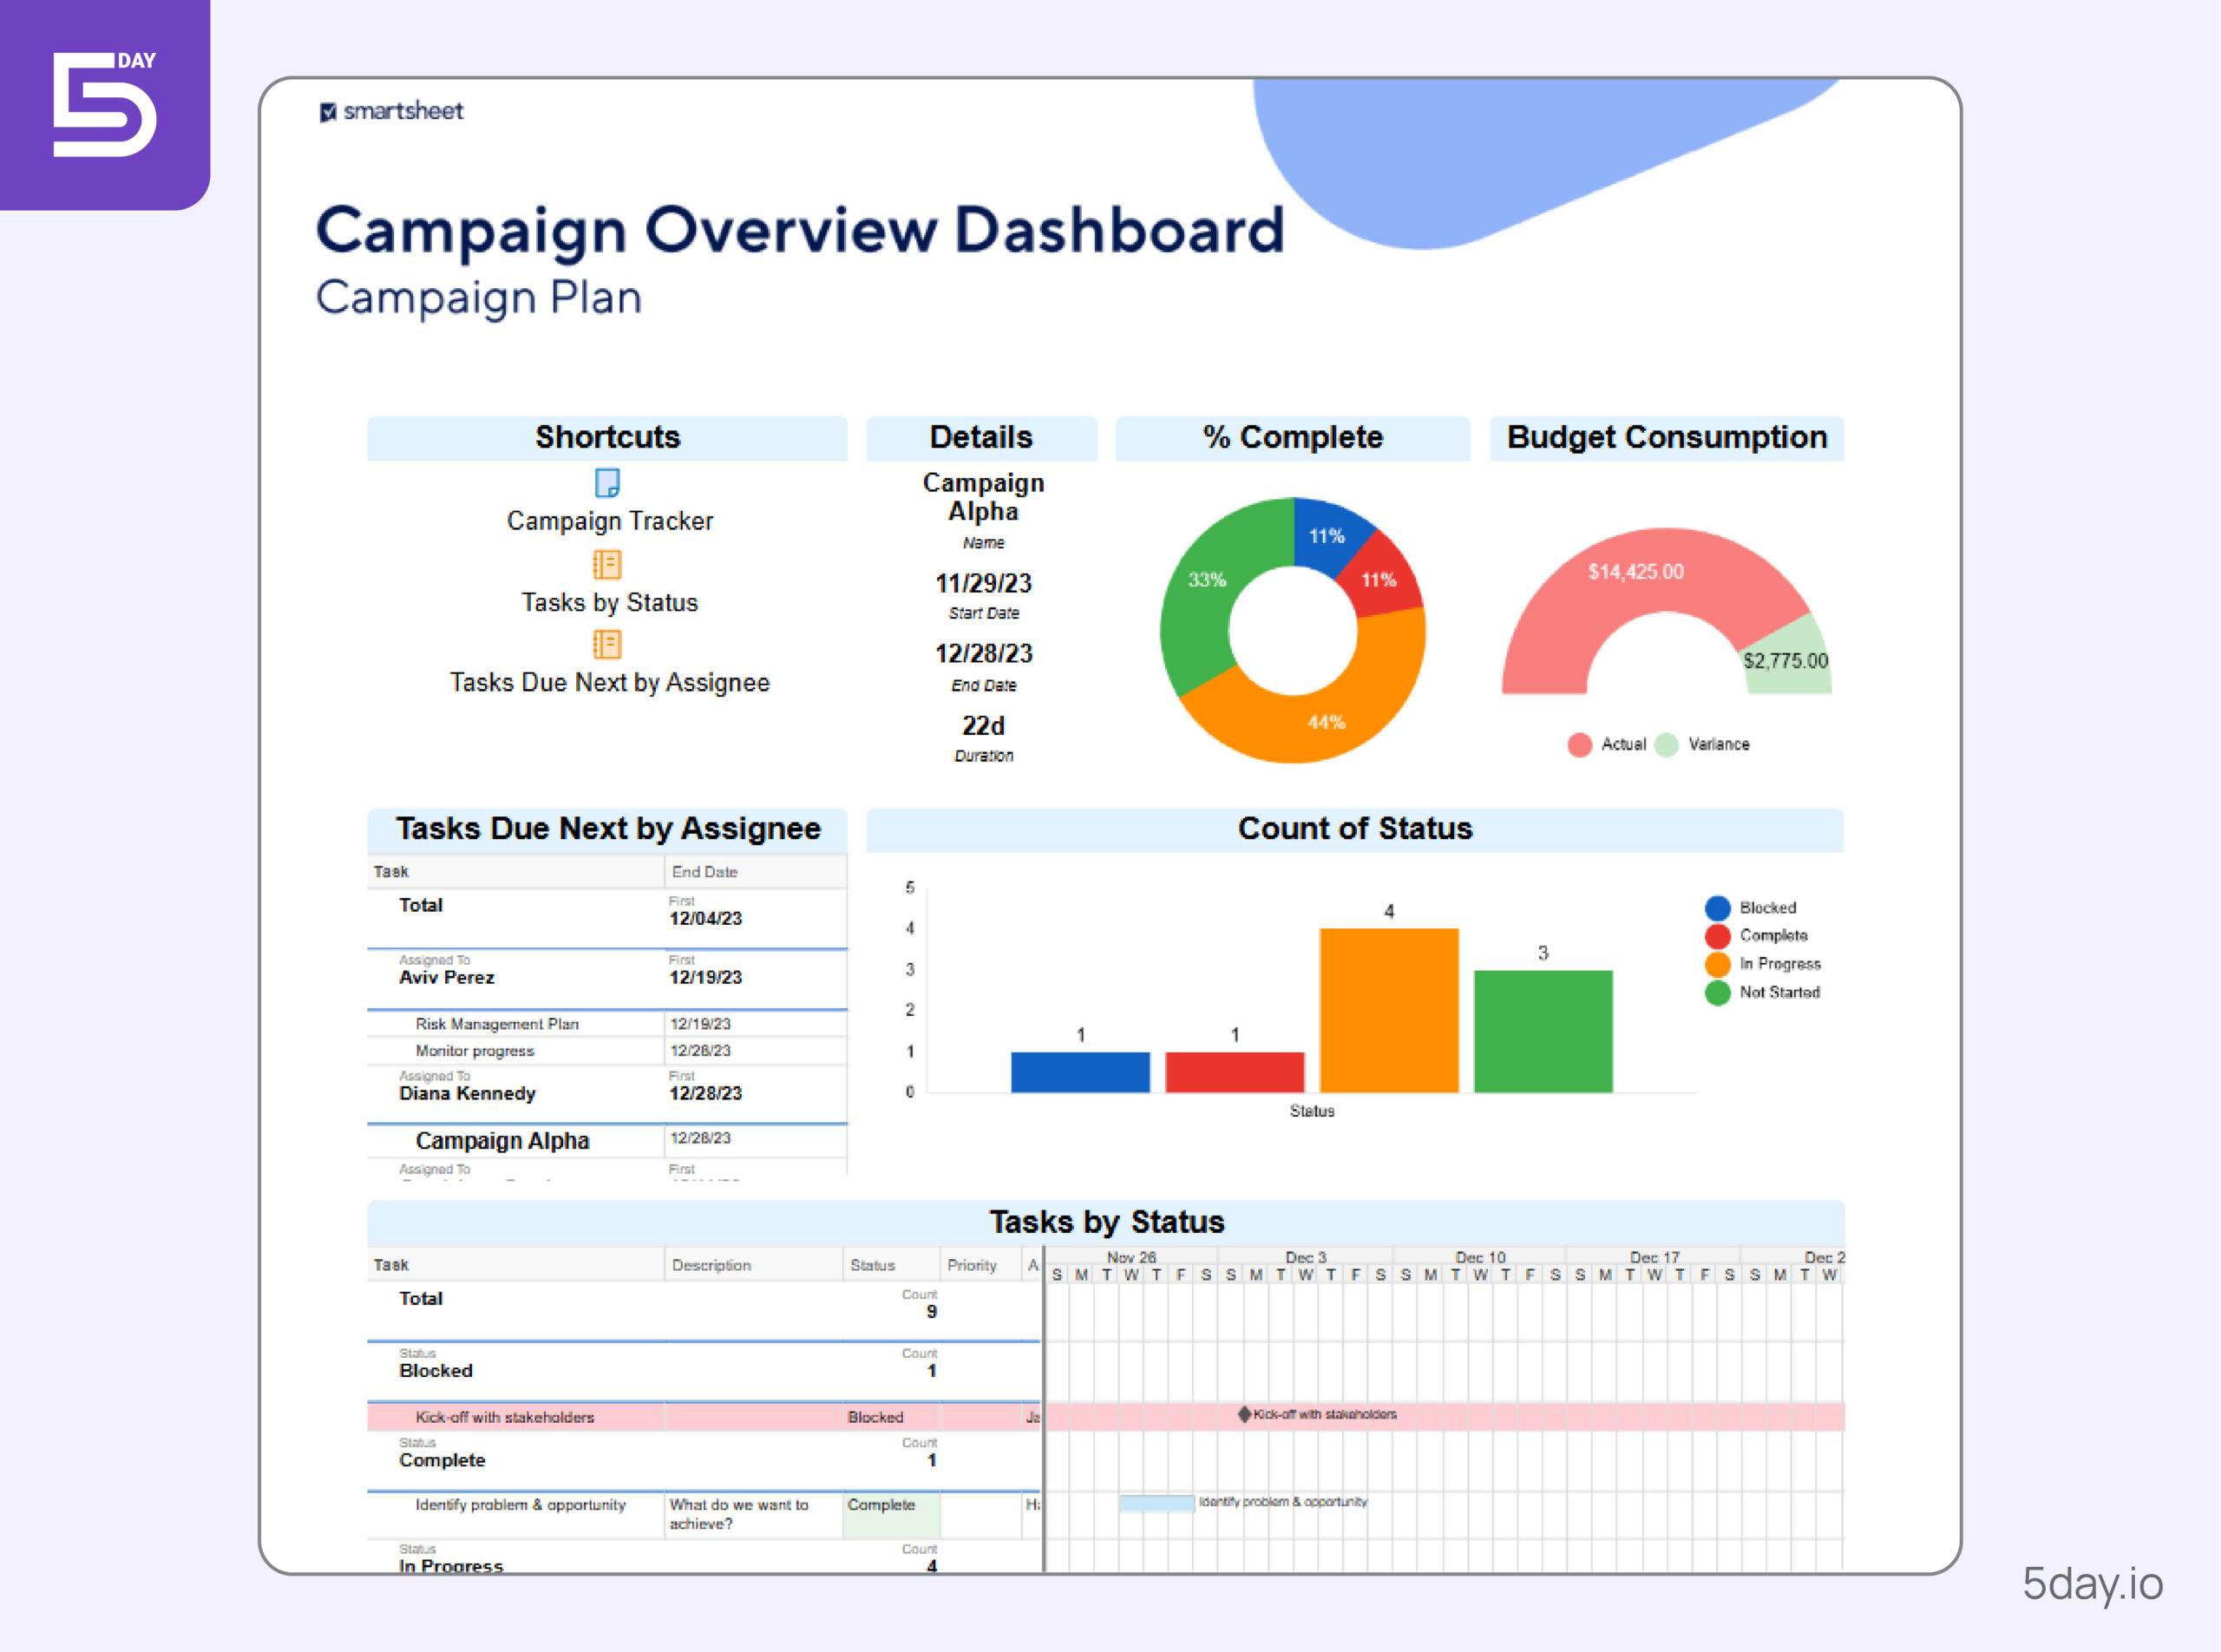Click the Campaign Alpha task row in assignee table
The height and width of the screenshot is (1652, 2221).
(x=607, y=1141)
